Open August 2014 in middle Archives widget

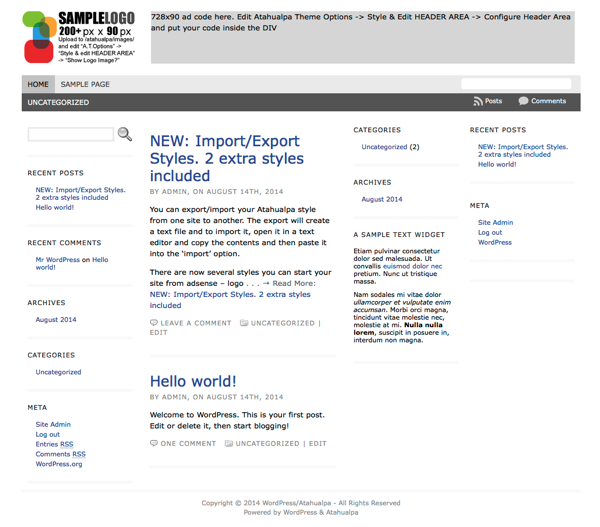pos(382,199)
